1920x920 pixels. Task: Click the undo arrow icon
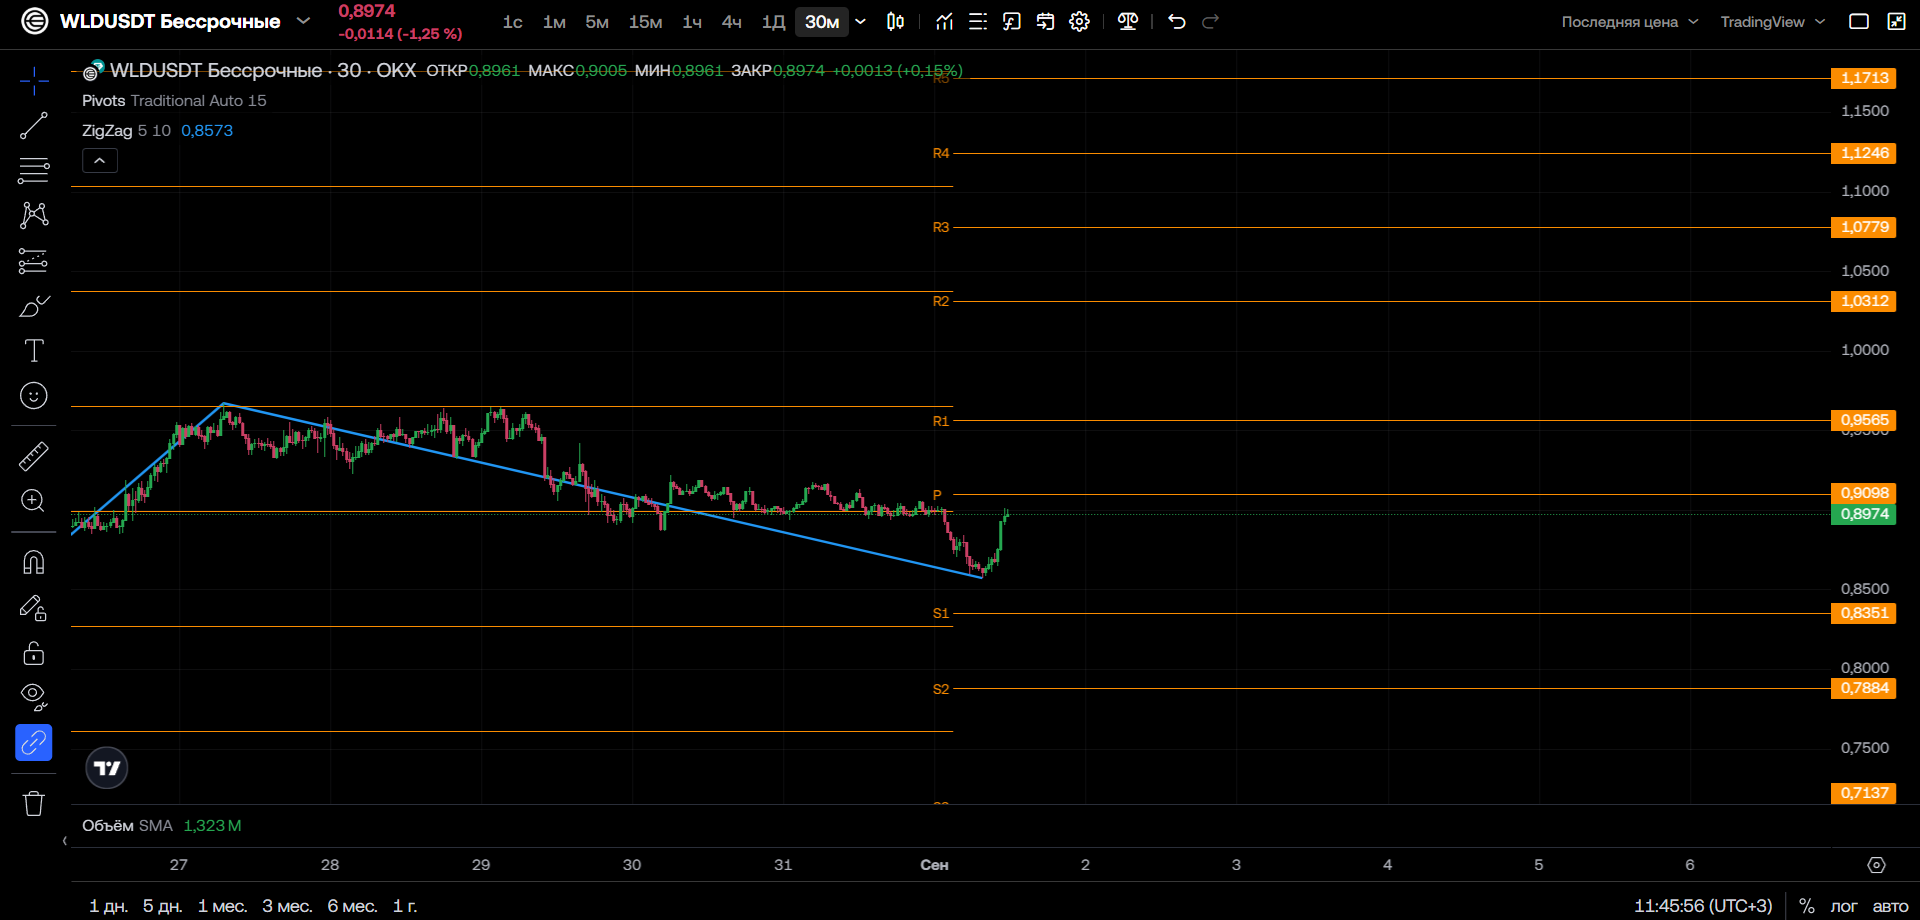pyautogui.click(x=1177, y=22)
